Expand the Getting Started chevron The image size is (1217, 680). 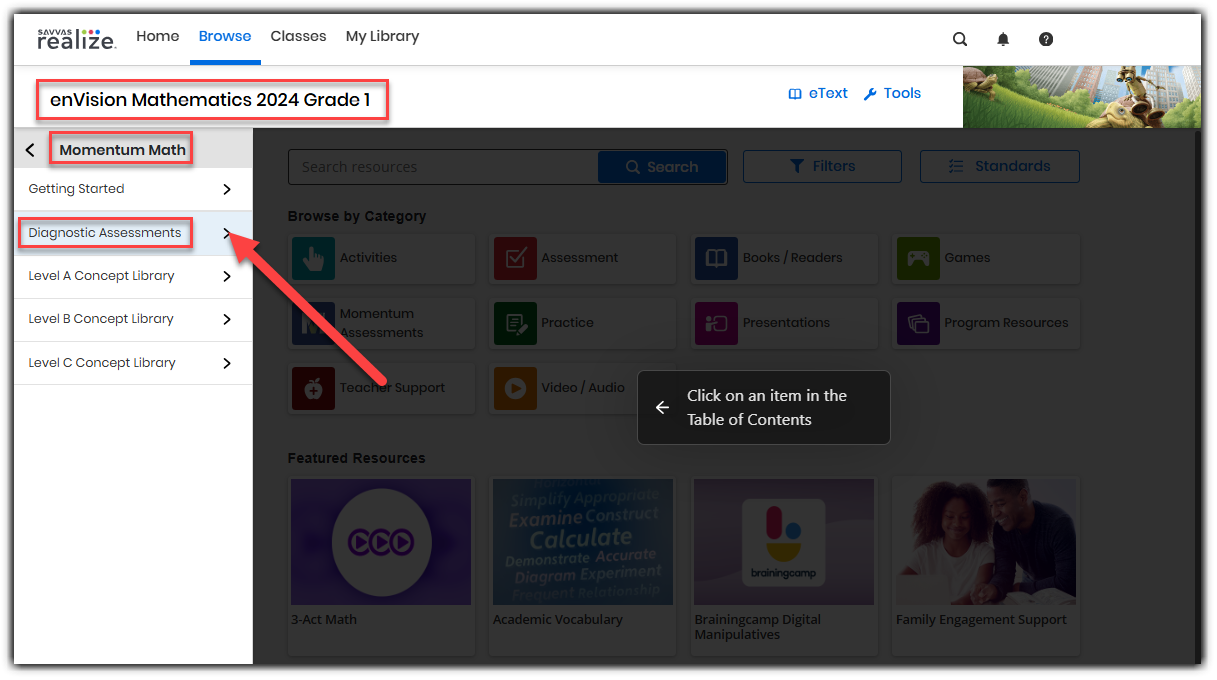pos(227,189)
